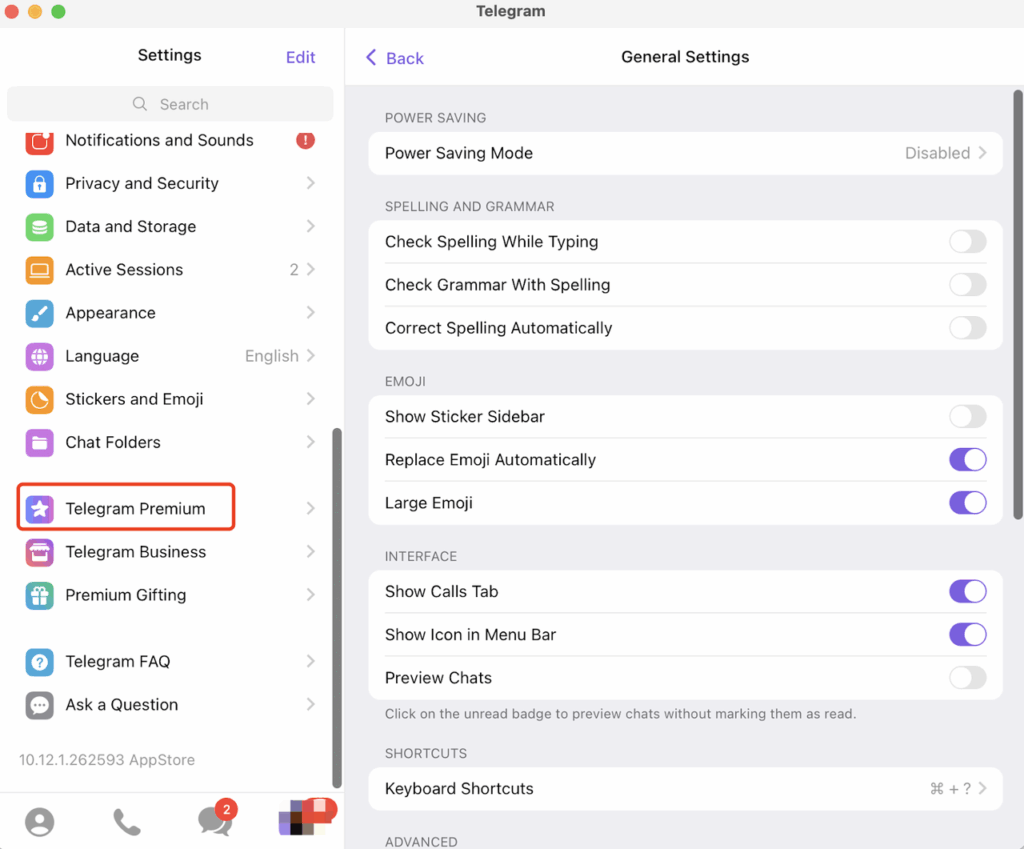The image size is (1024, 849).
Task: Open Chats tab with unread badge
Action: point(214,821)
